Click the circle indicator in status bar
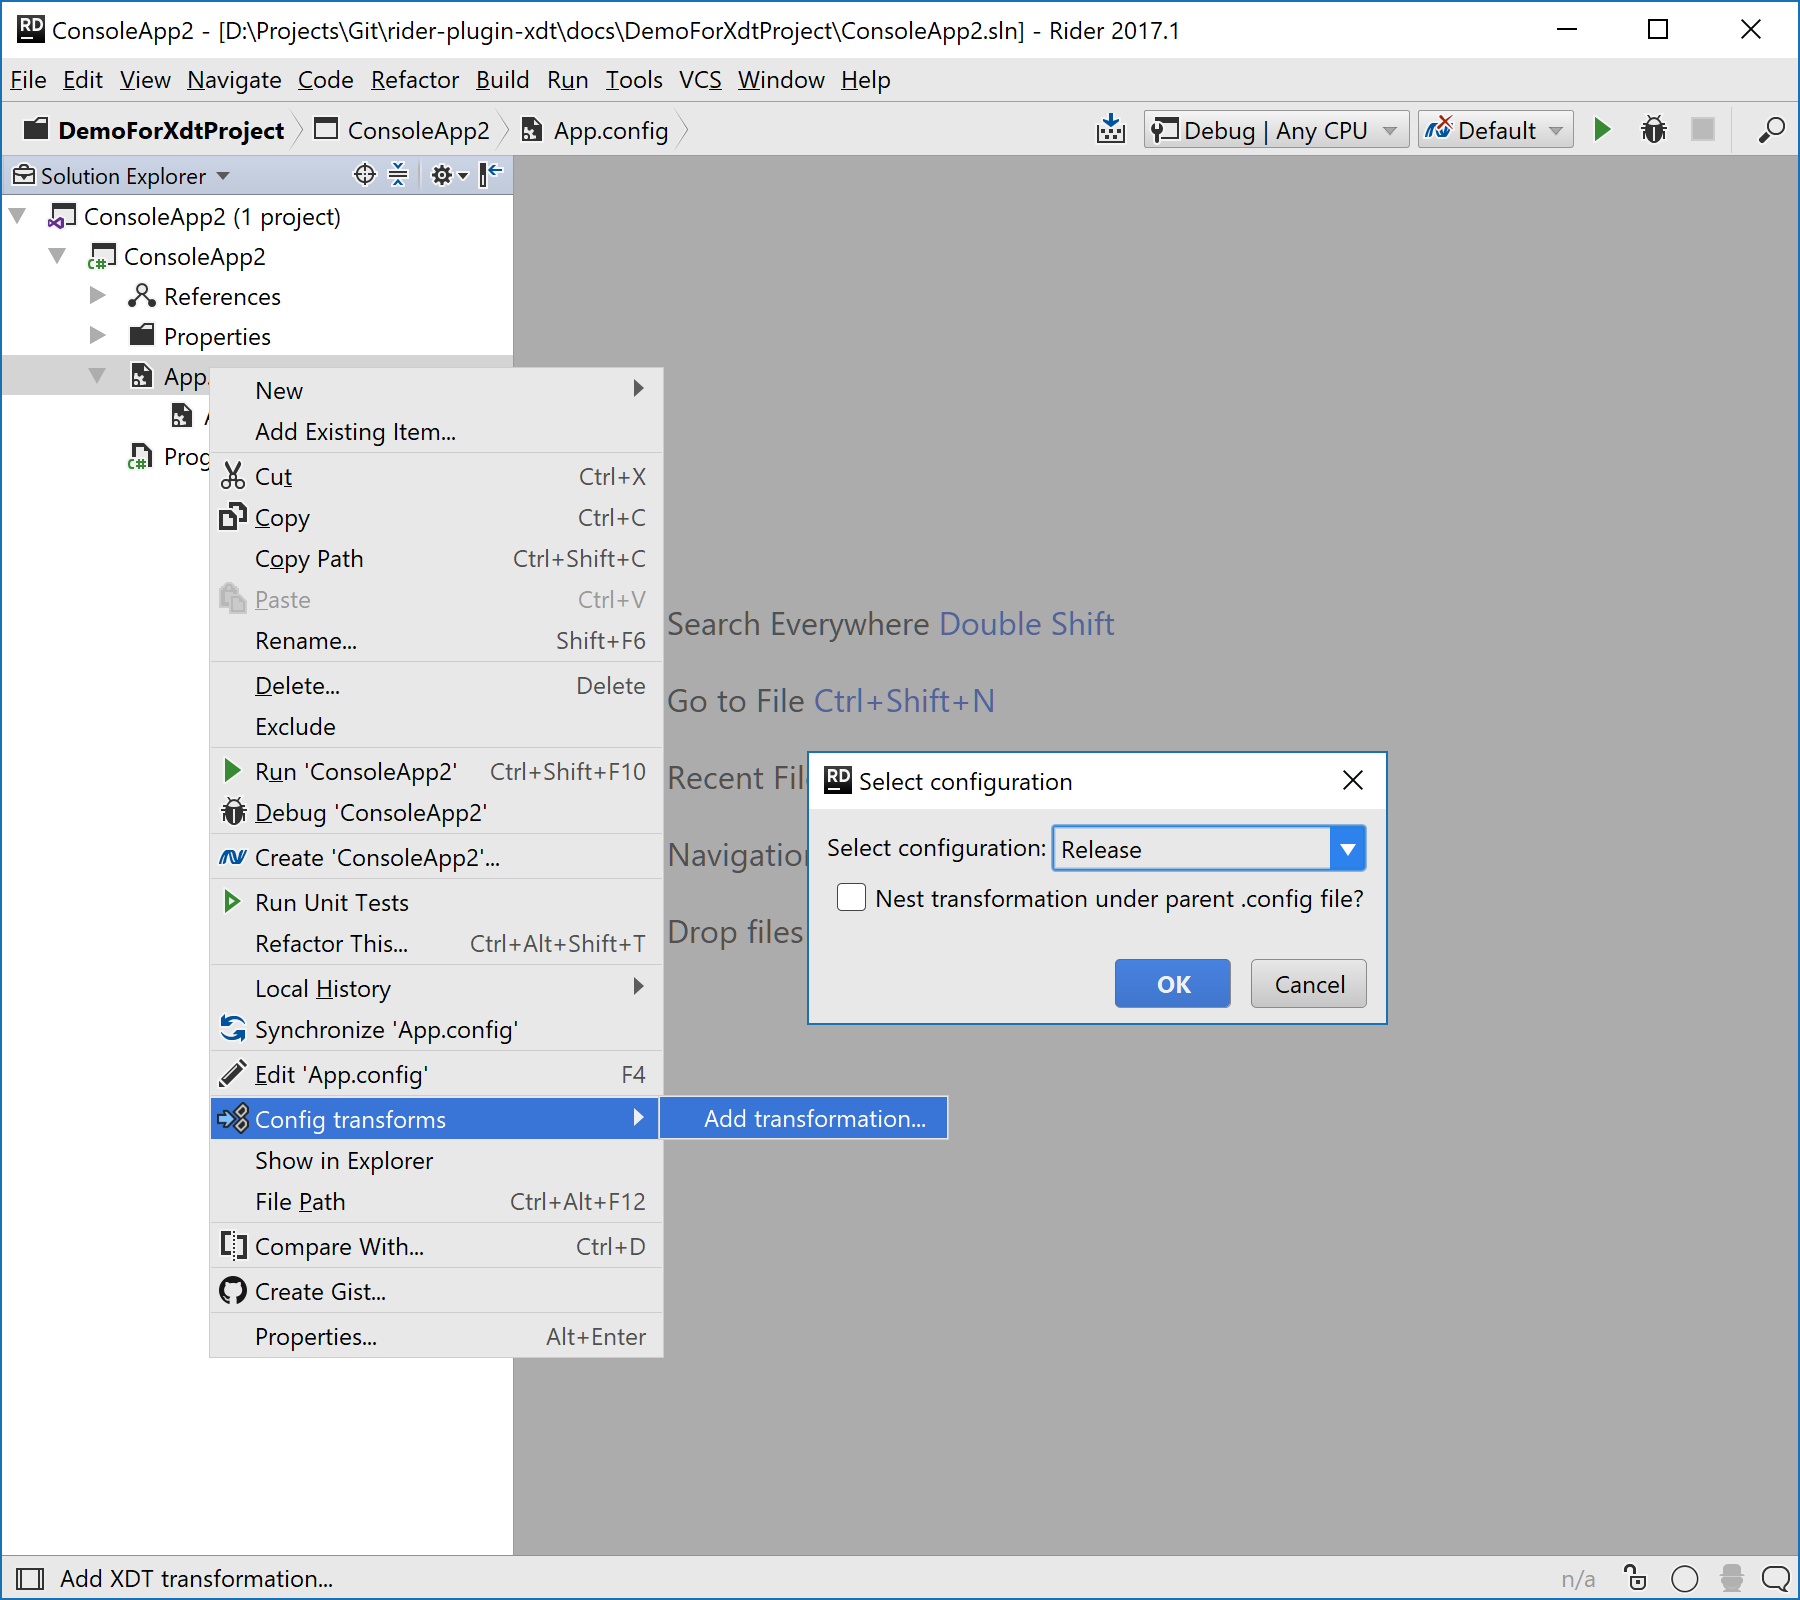Viewport: 1800px width, 1600px height. pos(1685,1579)
